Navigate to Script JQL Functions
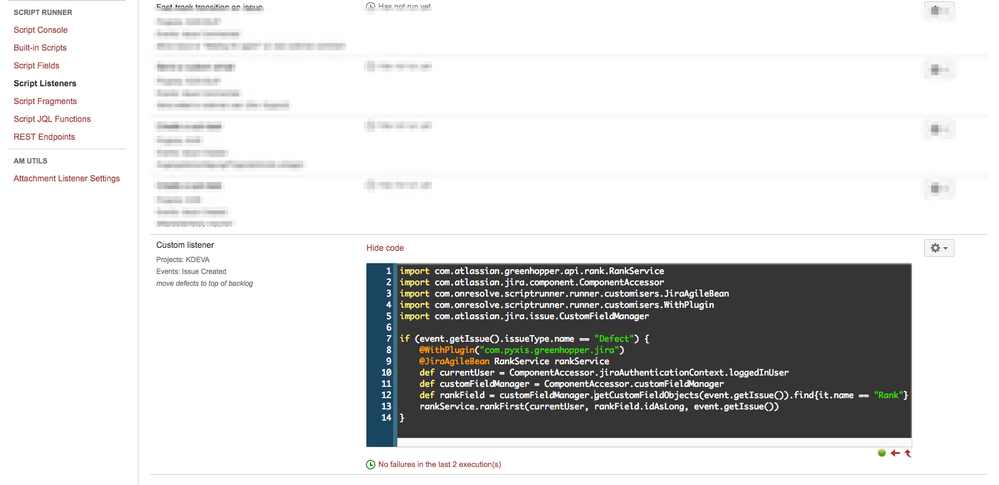The width and height of the screenshot is (999, 485). [52, 119]
